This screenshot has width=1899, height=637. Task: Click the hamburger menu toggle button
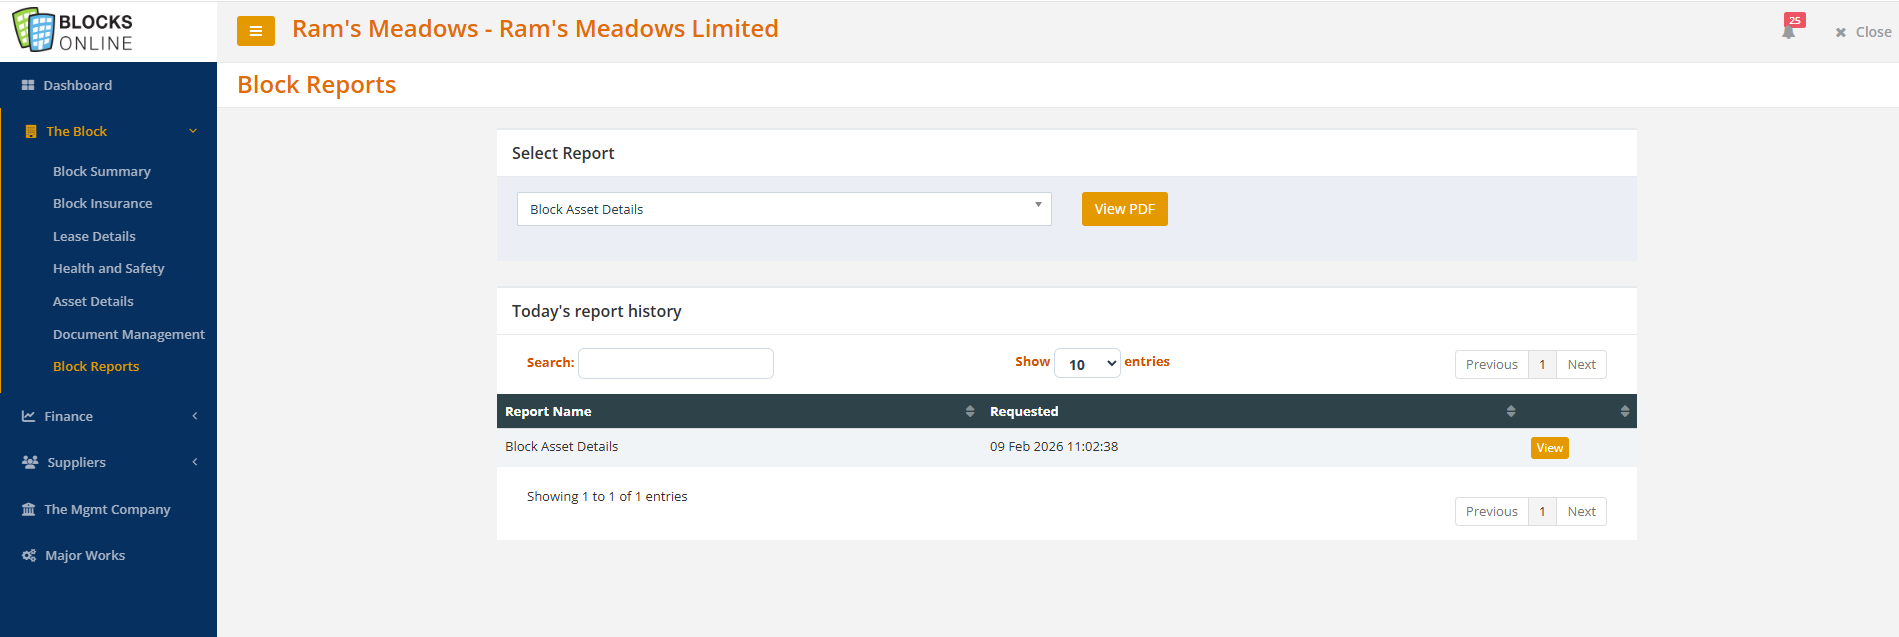(255, 31)
